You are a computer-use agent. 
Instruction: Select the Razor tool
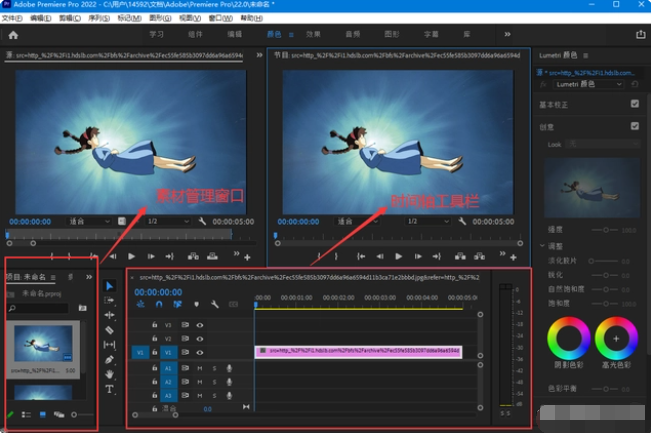point(110,329)
